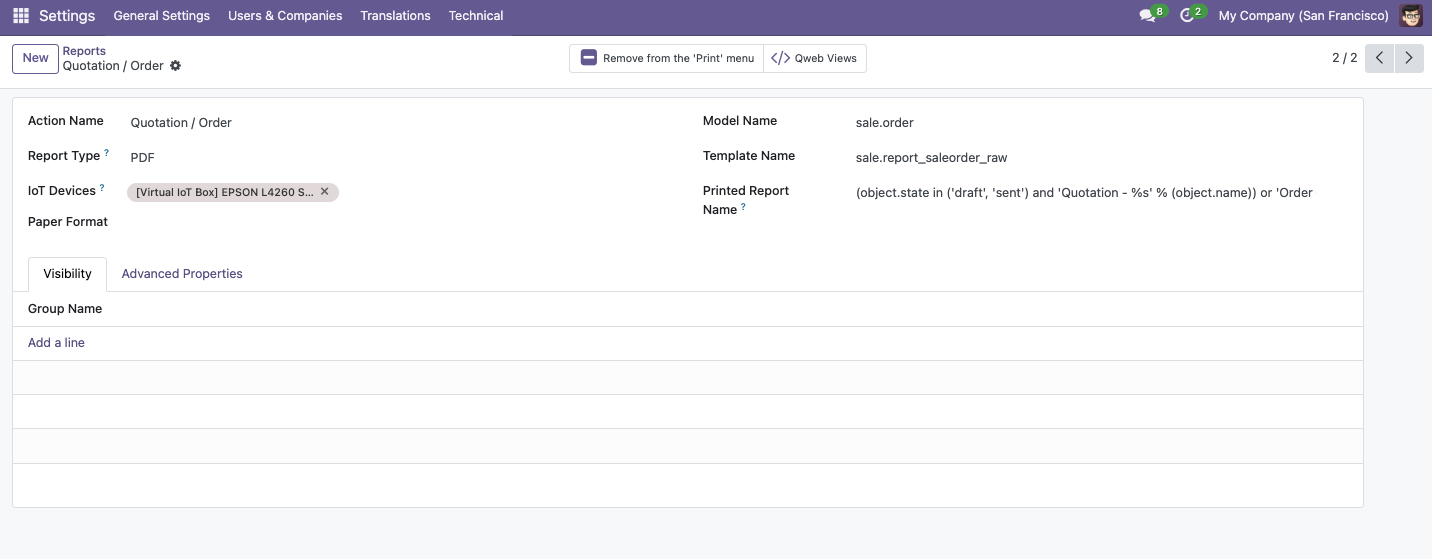Click the help mark next to Report Type
Screen dimensions: 1432x559
coord(107,153)
